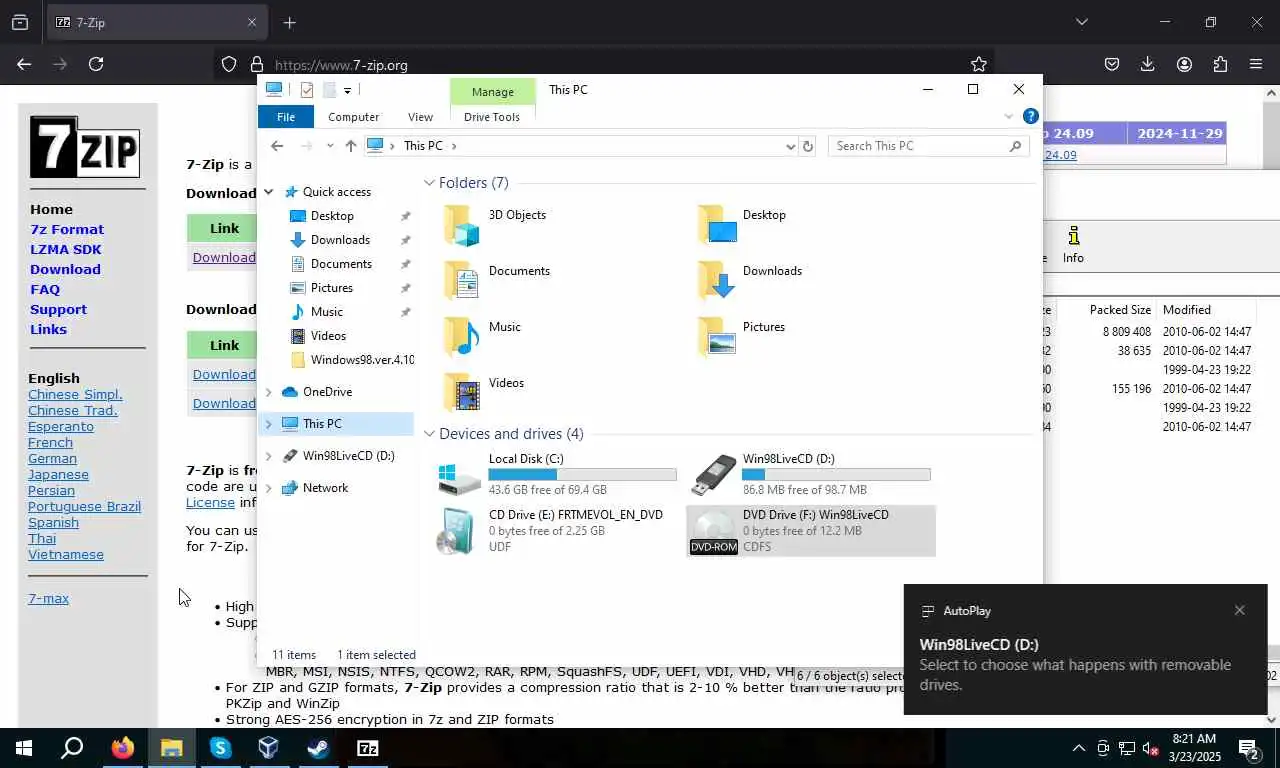Expand Network tree node

point(269,488)
